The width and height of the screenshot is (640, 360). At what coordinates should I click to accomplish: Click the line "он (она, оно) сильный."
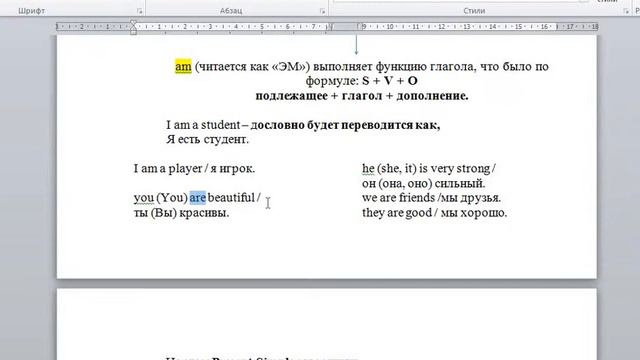coord(424,184)
